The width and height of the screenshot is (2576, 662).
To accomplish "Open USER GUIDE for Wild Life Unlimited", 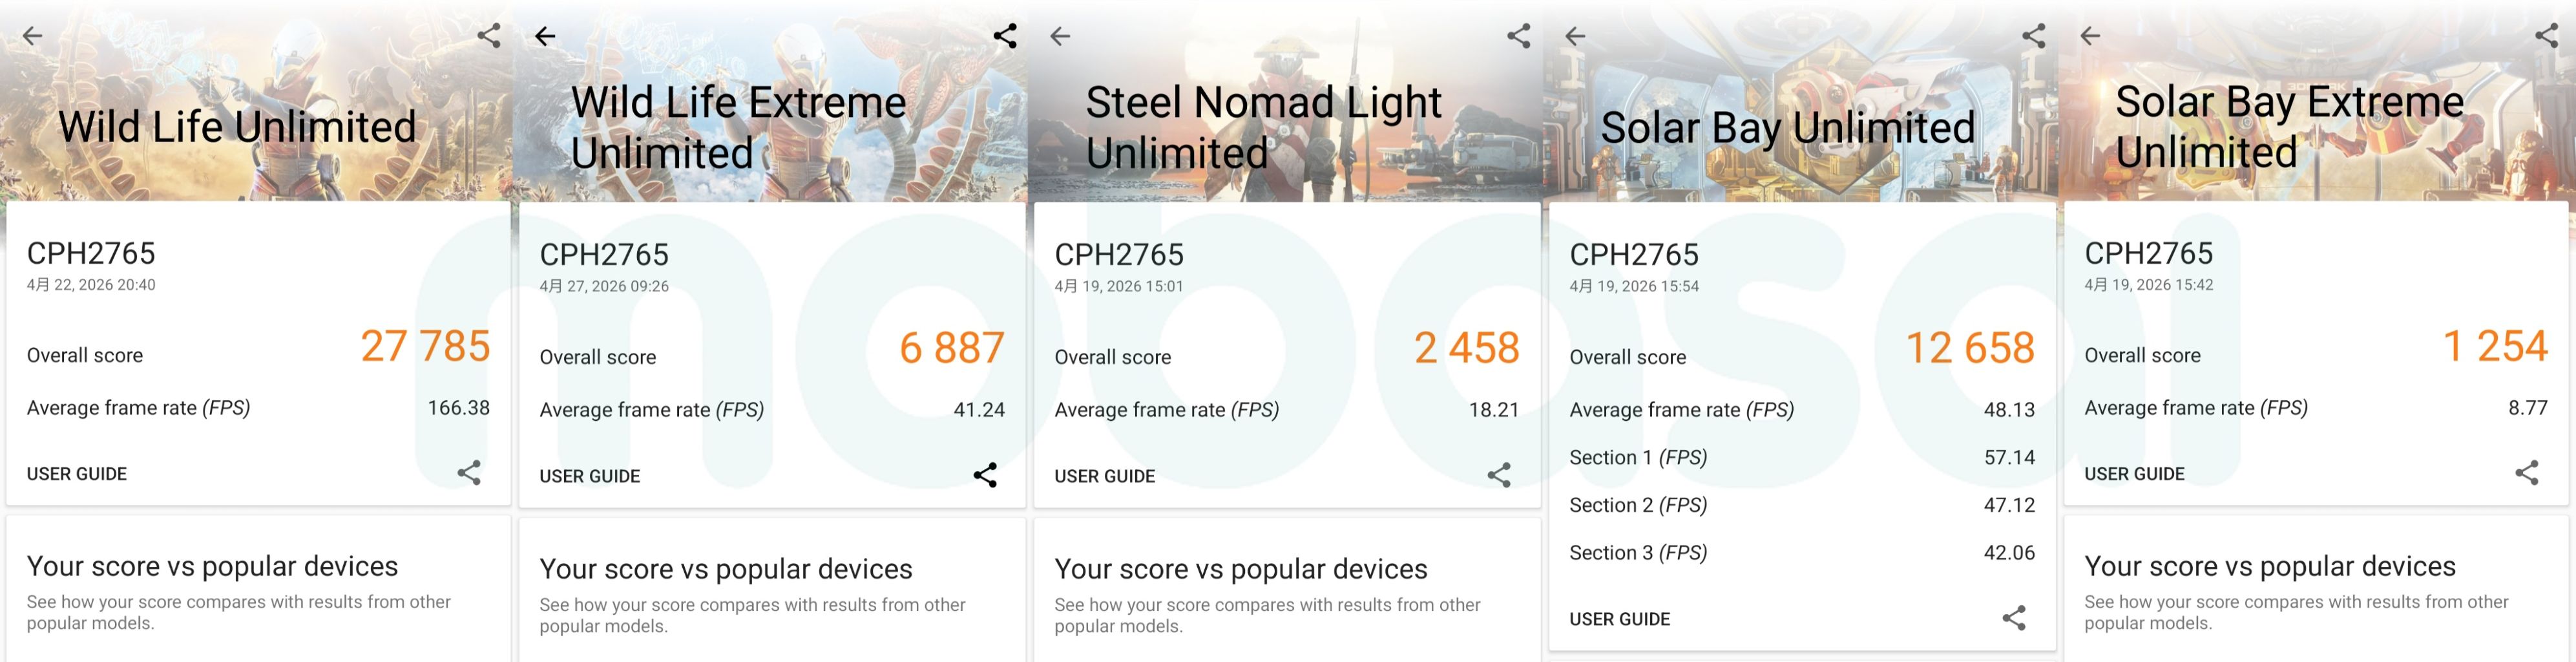I will tap(77, 474).
